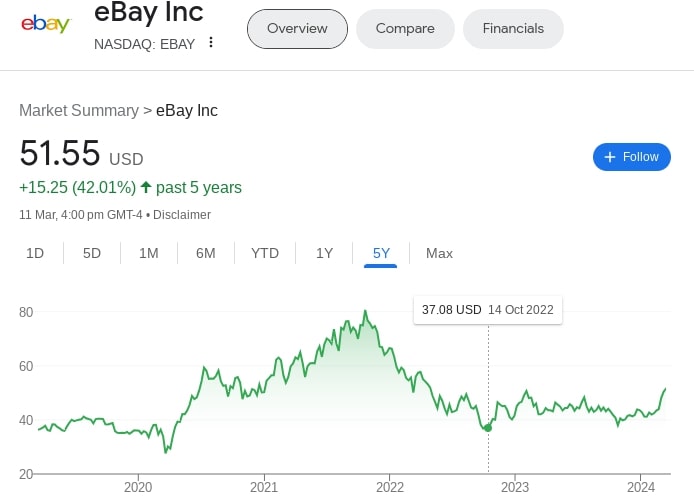Select the 1M time range
Viewport: 694px width, 501px height.
[x=149, y=253]
